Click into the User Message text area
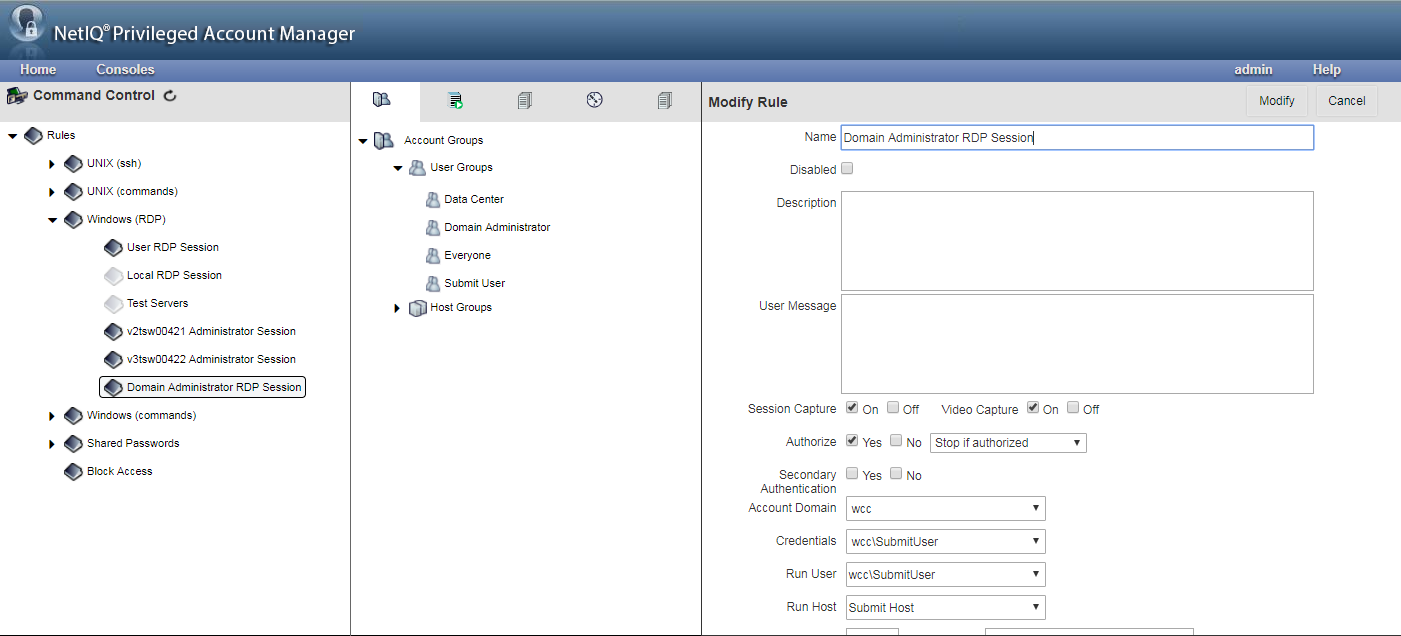Image resolution: width=1401 pixels, height=636 pixels. (1077, 344)
